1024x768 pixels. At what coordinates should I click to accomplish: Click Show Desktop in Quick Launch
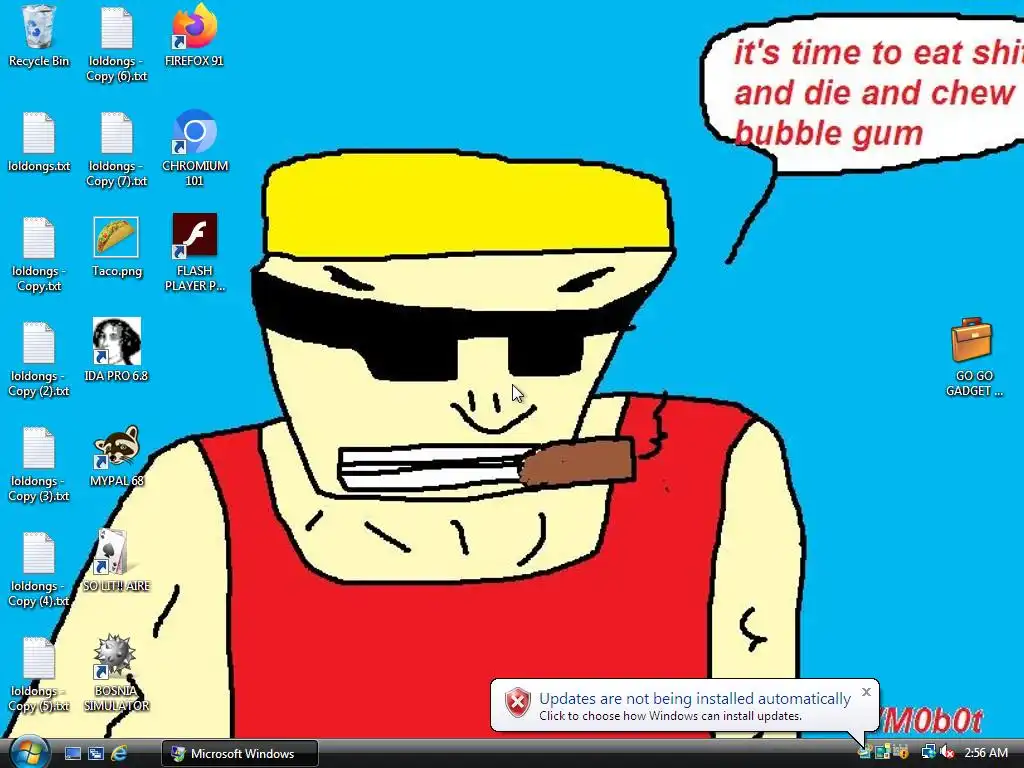[x=72, y=754]
